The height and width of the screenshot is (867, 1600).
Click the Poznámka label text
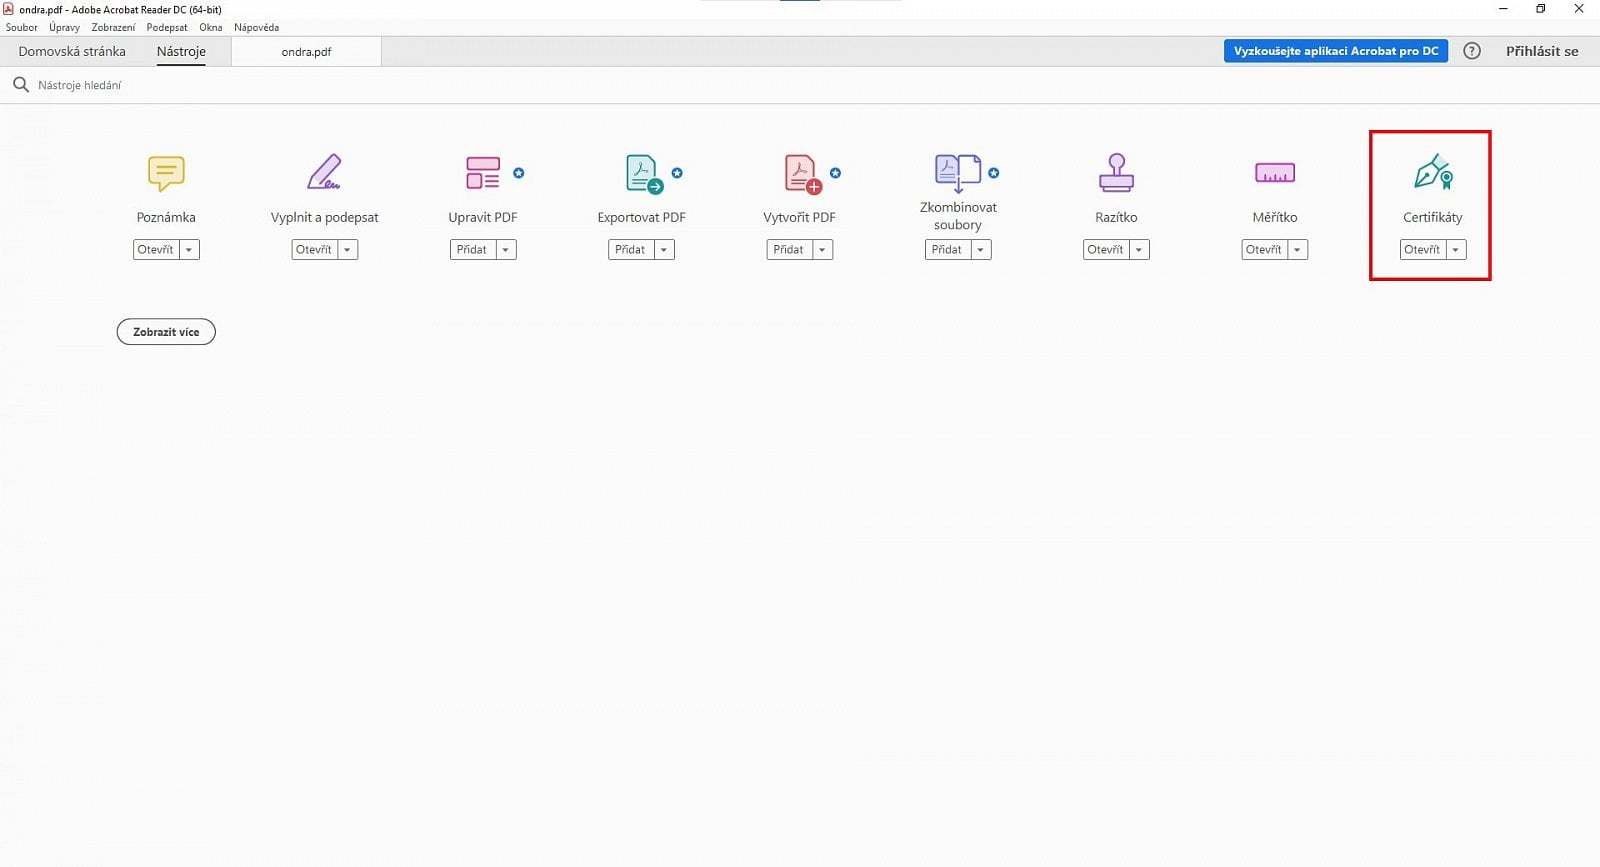(166, 217)
